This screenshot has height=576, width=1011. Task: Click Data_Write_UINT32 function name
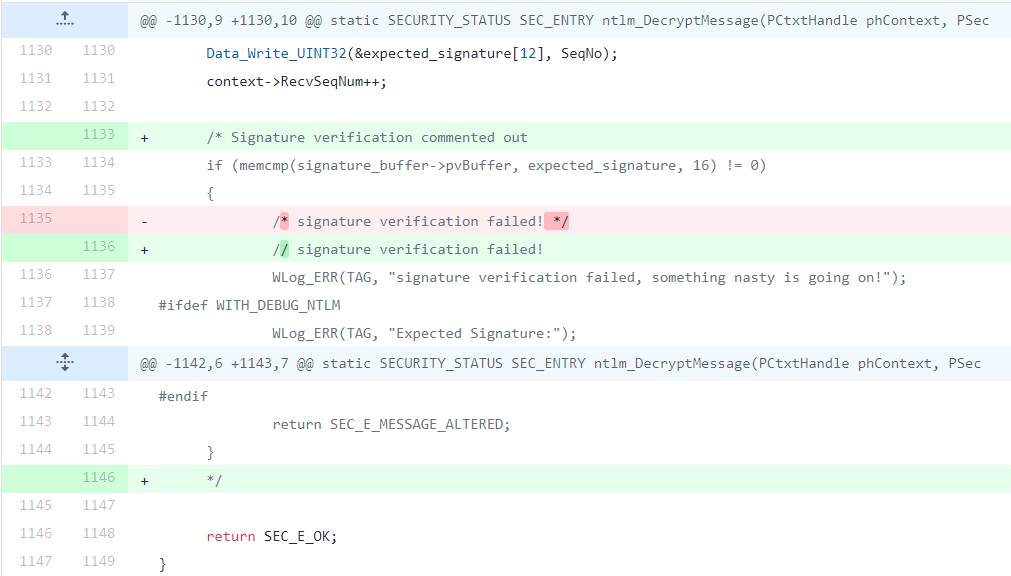click(277, 54)
